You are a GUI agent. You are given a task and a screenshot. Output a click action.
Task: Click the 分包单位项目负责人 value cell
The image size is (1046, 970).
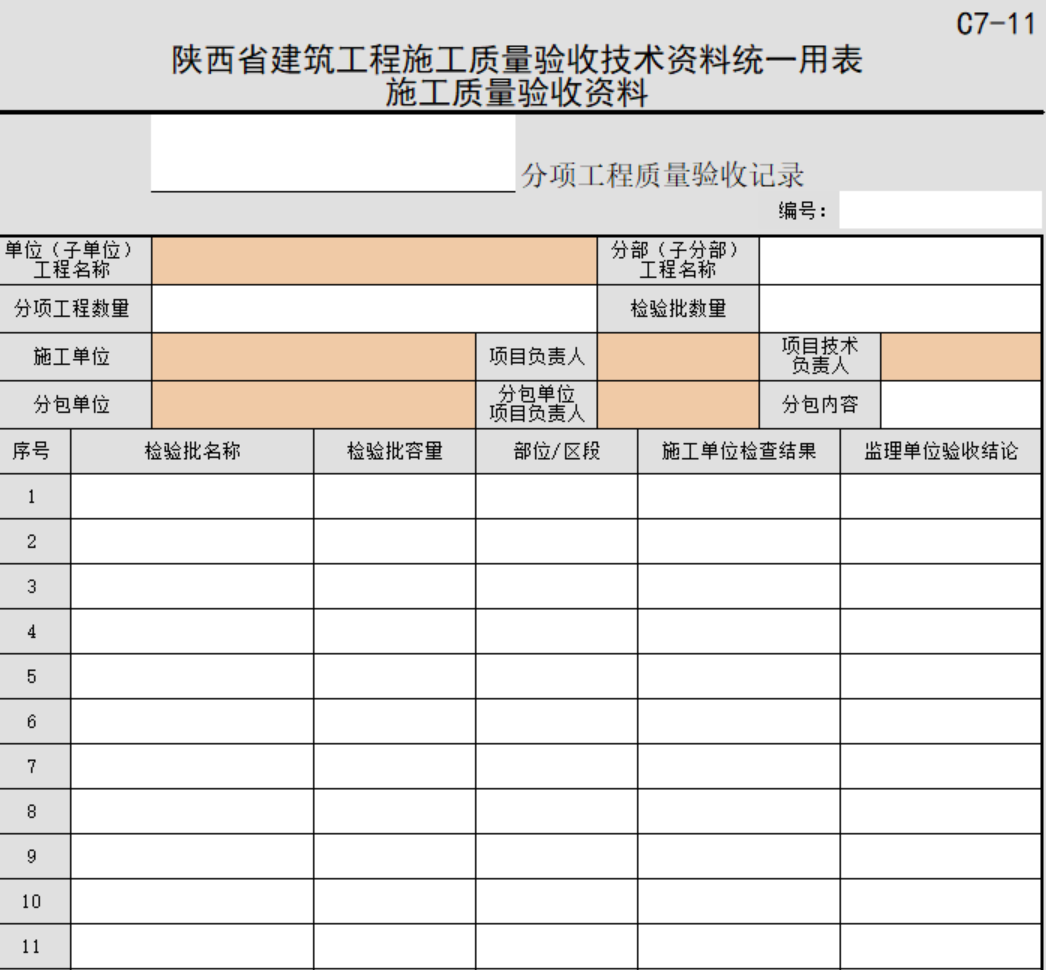(678, 405)
